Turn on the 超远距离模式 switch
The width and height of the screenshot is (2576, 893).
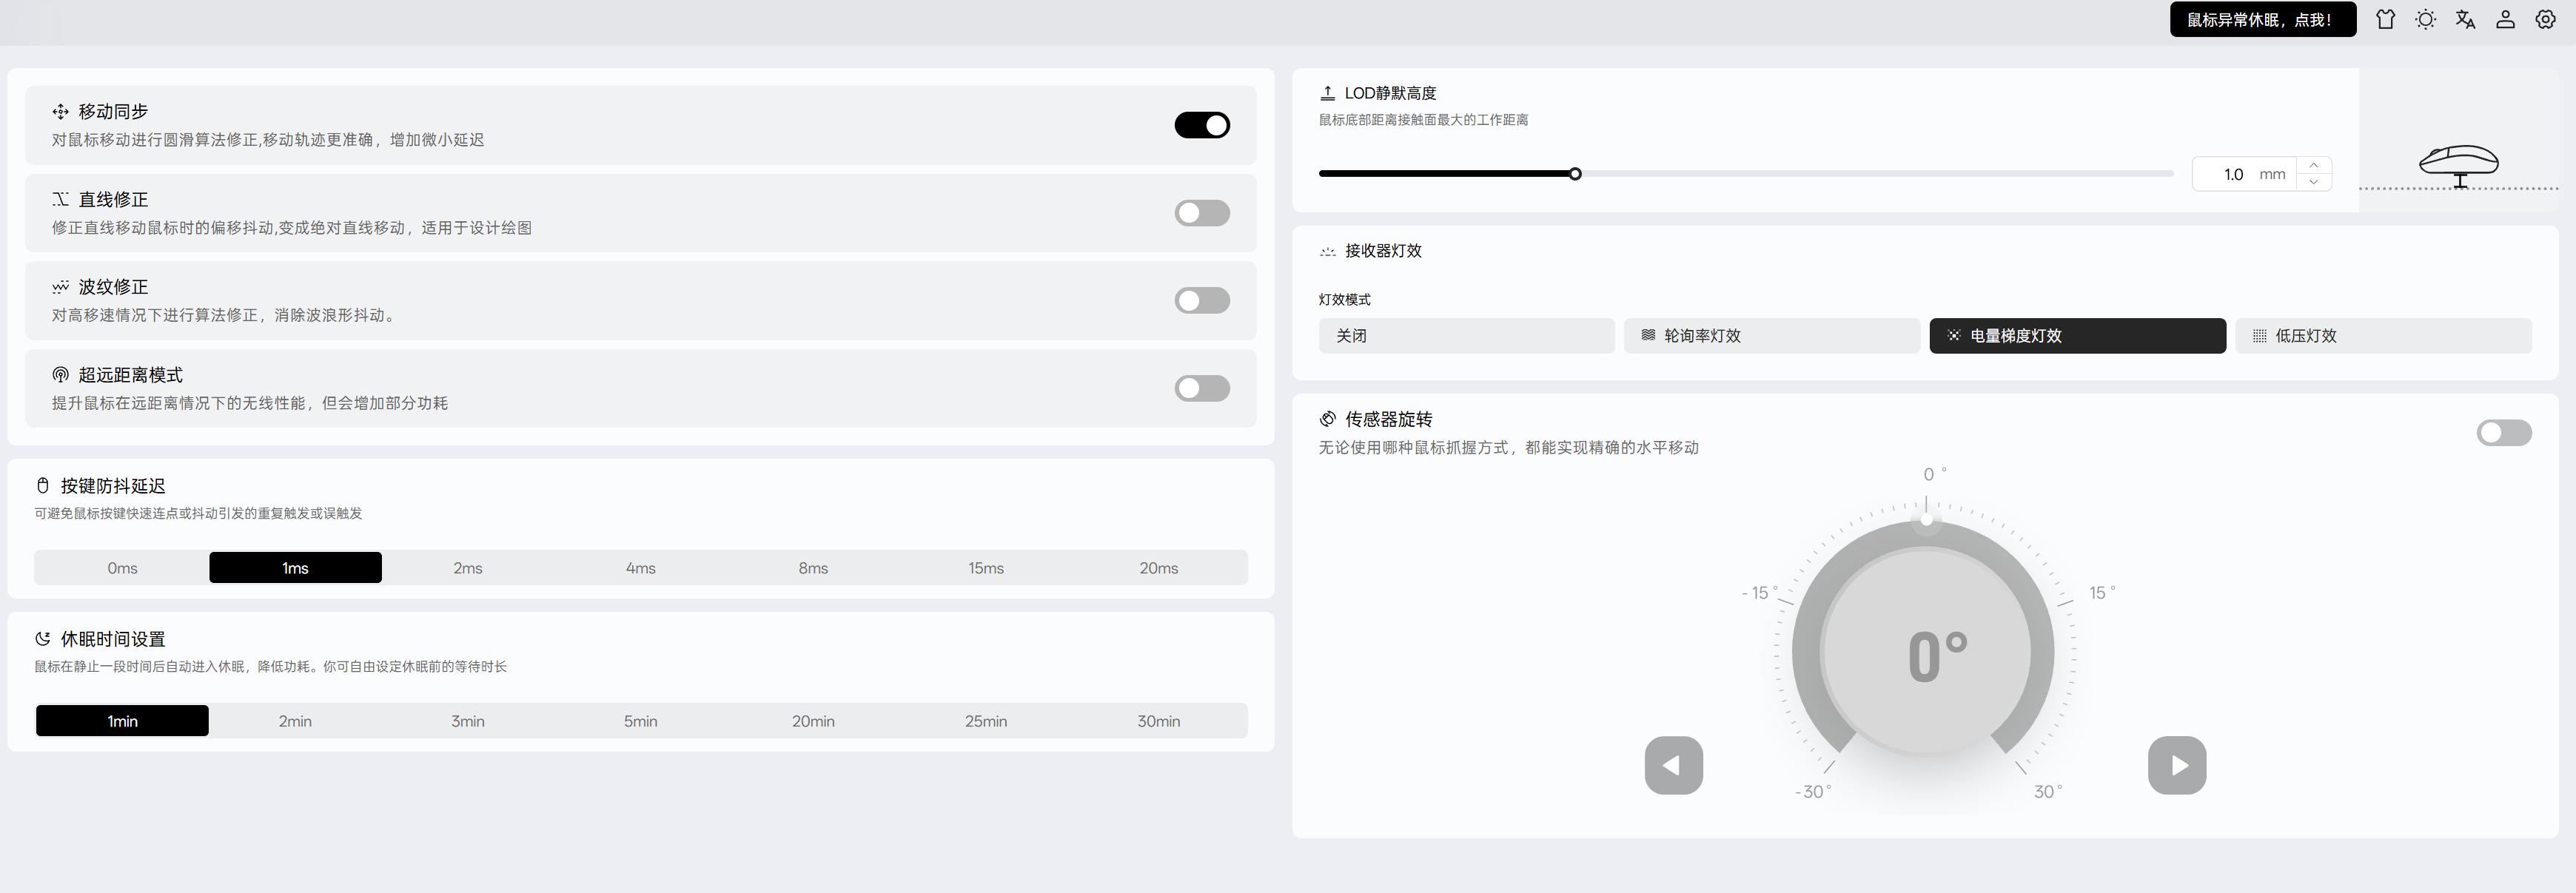click(1202, 388)
